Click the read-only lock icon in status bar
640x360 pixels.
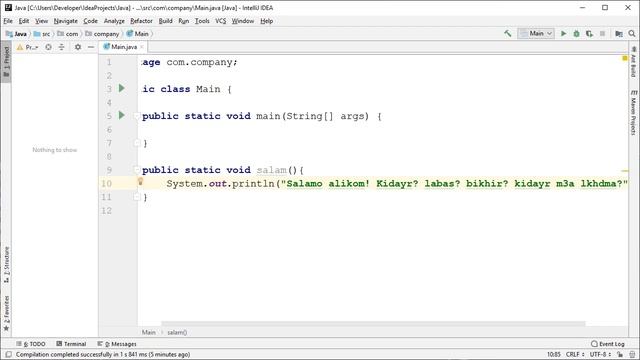pyautogui.click(x=620, y=354)
